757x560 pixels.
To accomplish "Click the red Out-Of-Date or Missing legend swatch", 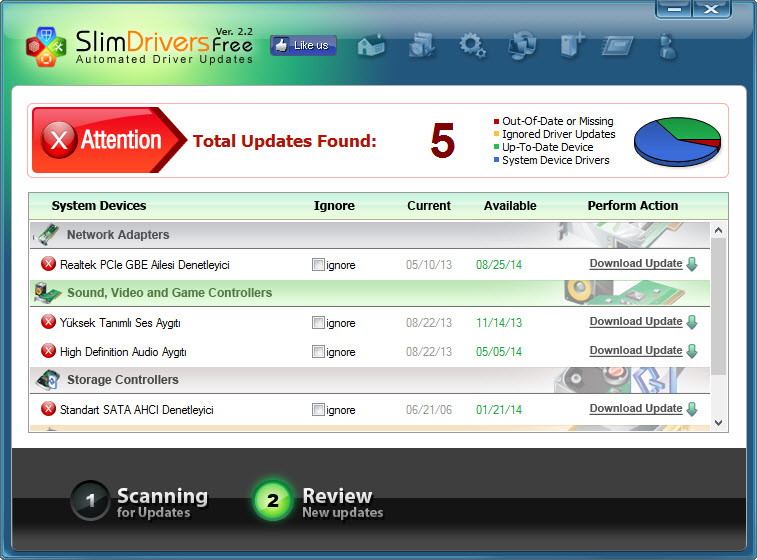I will pos(496,121).
